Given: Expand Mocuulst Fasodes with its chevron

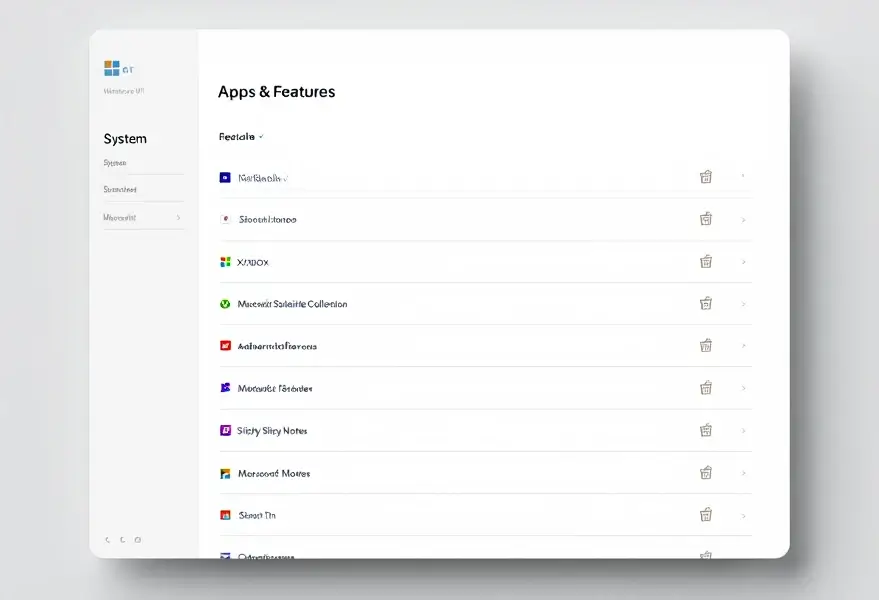Looking at the screenshot, I should coord(743,388).
